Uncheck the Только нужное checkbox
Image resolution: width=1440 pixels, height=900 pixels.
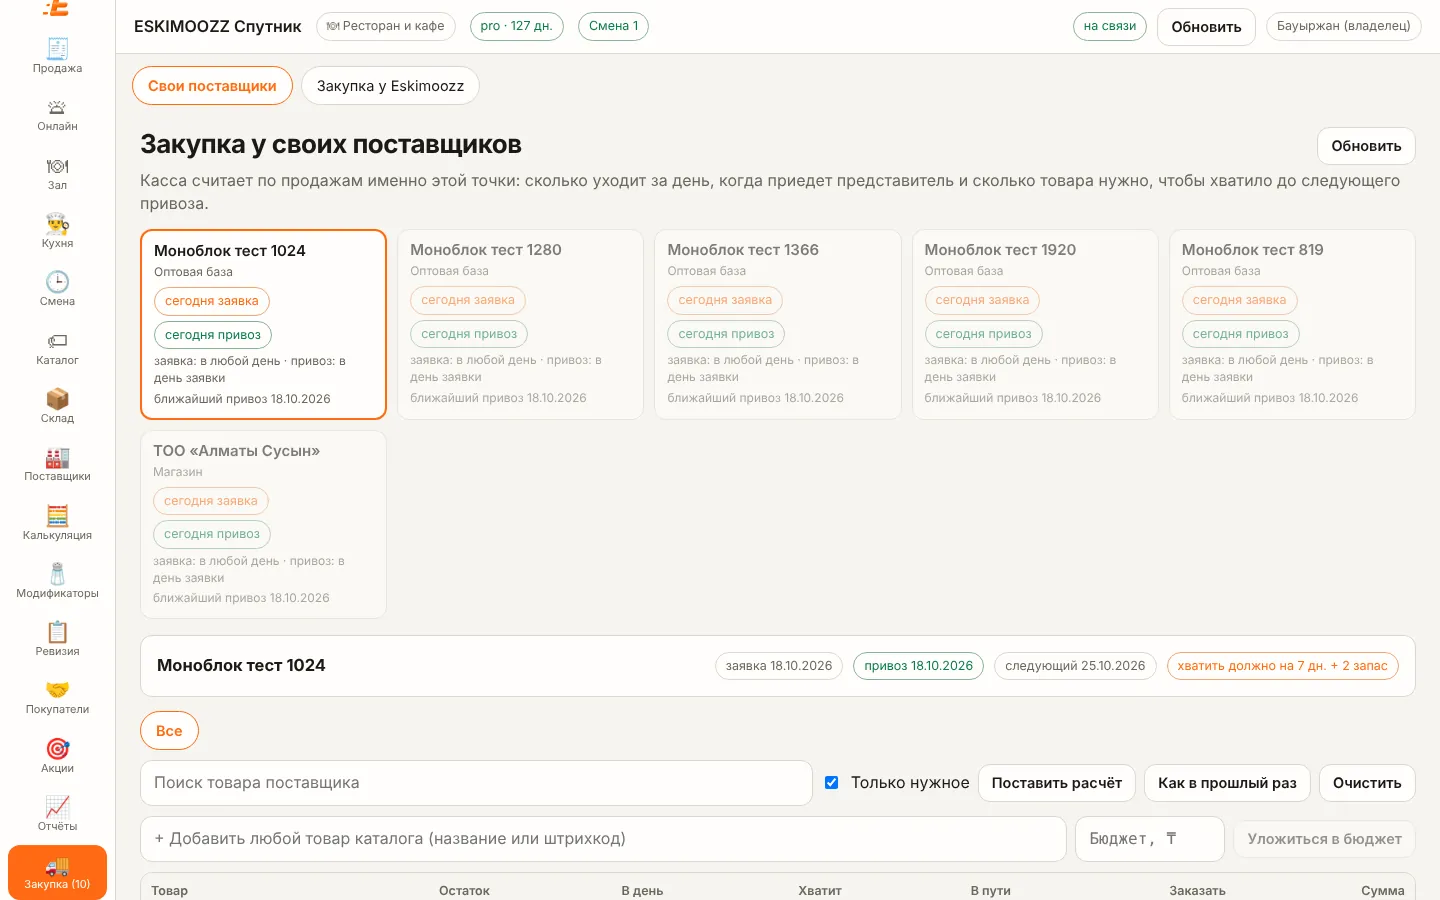(831, 782)
